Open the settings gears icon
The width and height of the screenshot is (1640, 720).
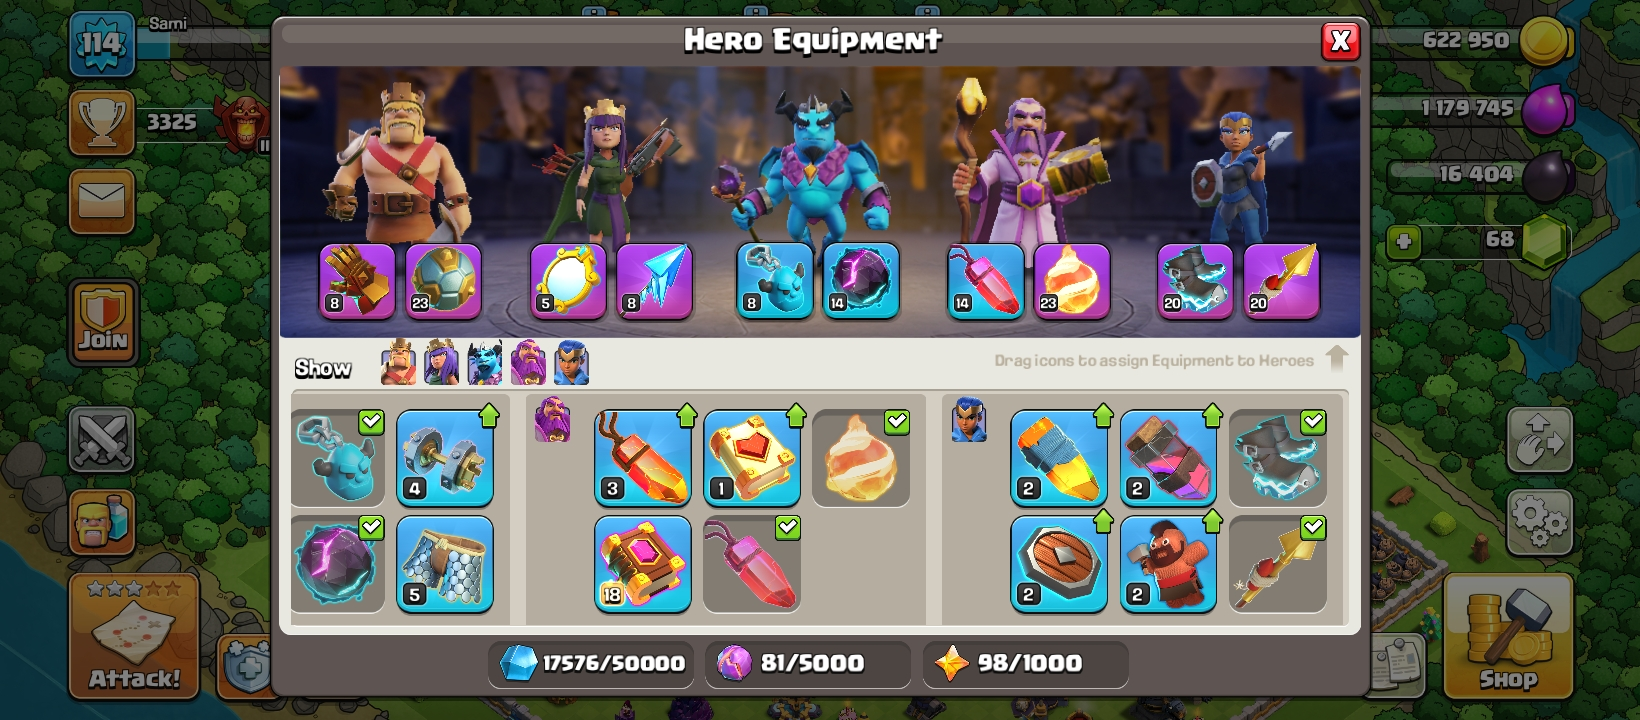coord(1539,521)
